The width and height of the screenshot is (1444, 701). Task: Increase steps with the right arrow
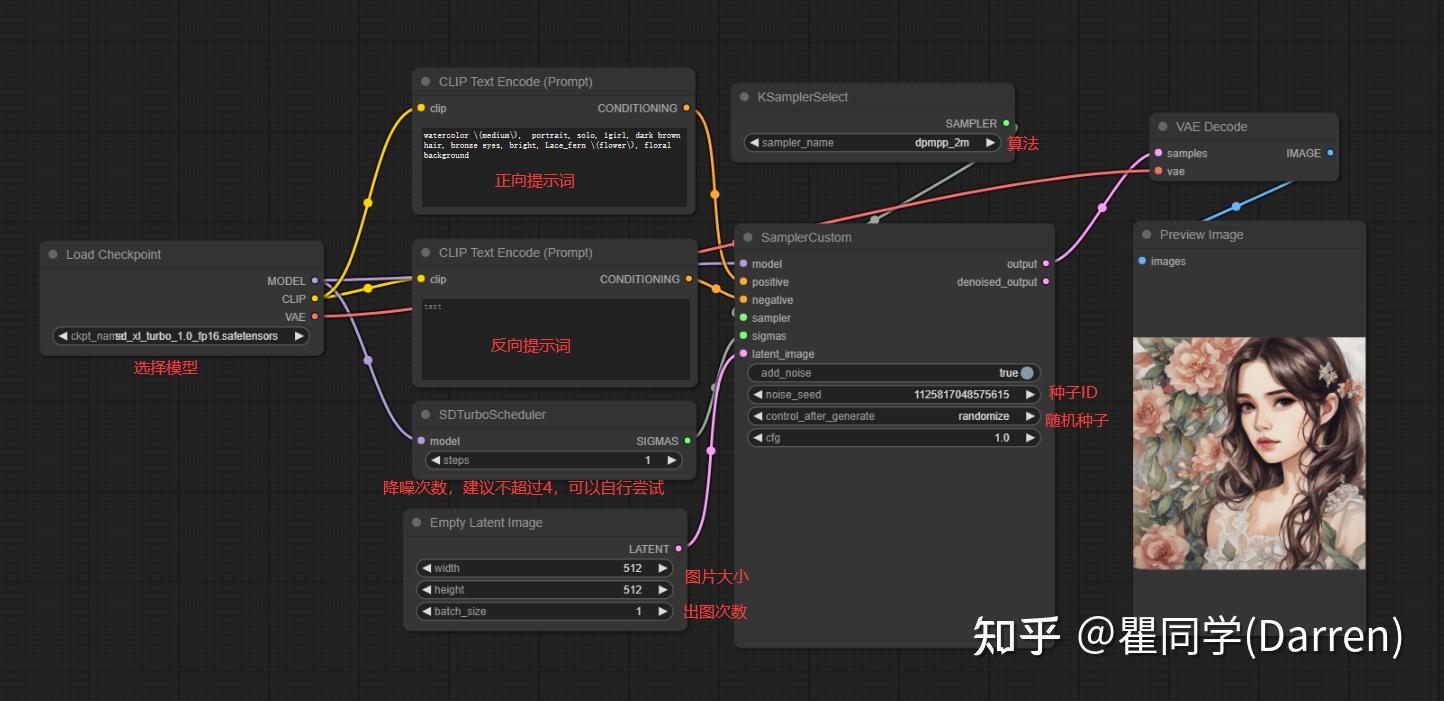(x=672, y=461)
